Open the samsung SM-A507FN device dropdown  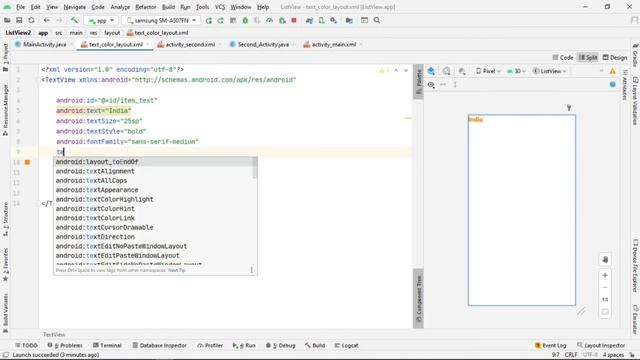[161, 20]
